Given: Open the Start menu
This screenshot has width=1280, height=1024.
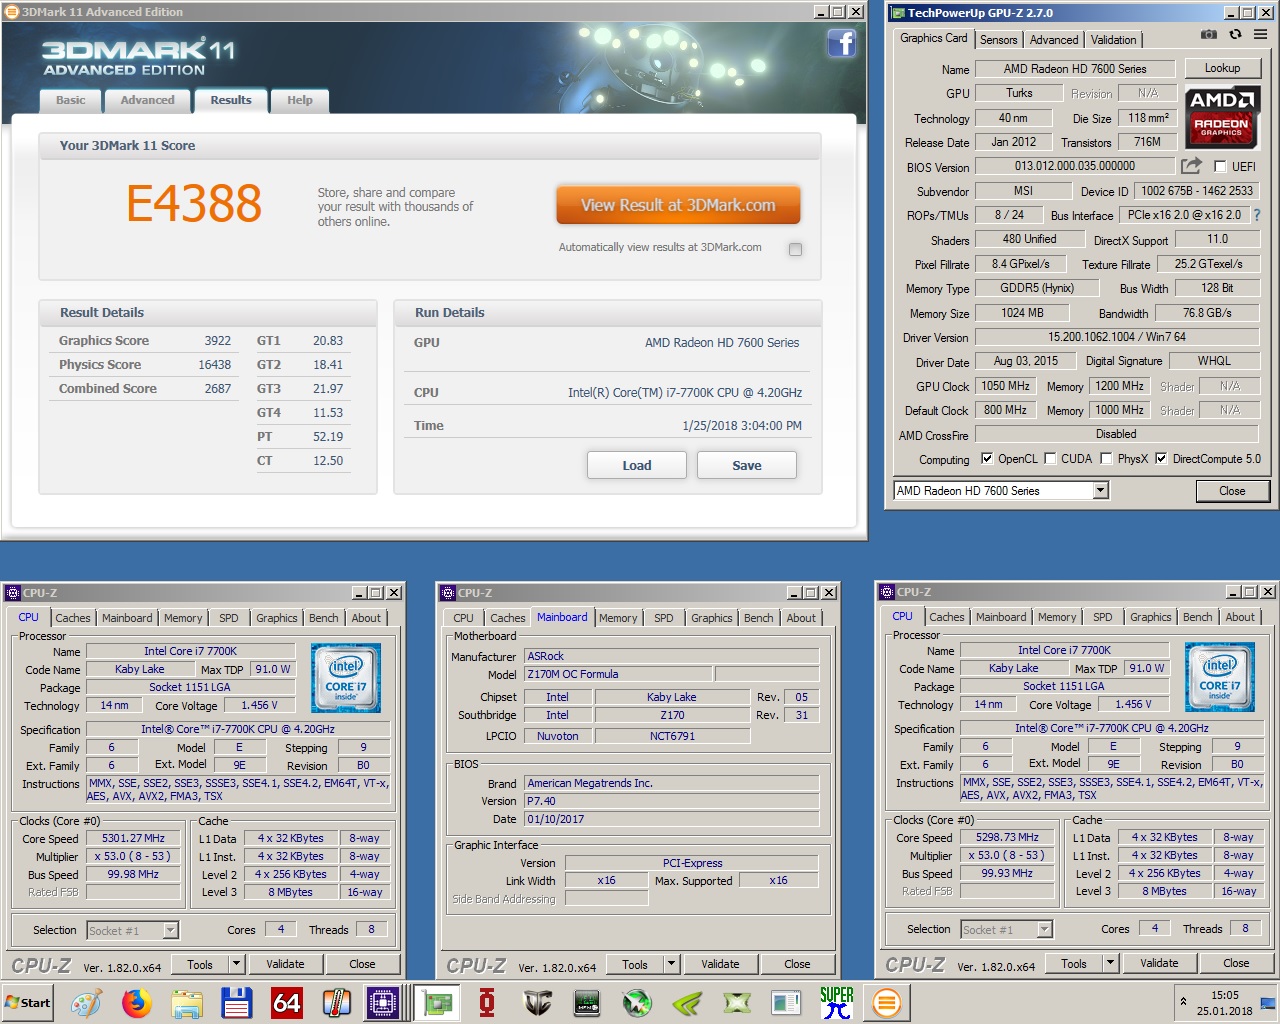Looking at the screenshot, I should coord(28,1003).
